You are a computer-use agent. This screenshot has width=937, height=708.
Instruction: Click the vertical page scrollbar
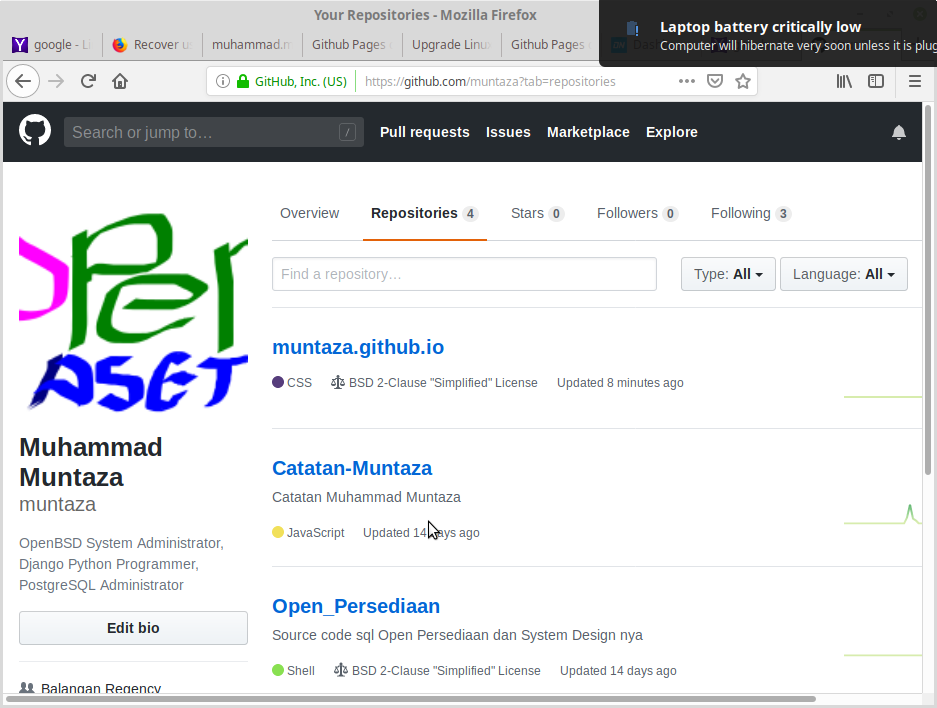[x=930, y=300]
